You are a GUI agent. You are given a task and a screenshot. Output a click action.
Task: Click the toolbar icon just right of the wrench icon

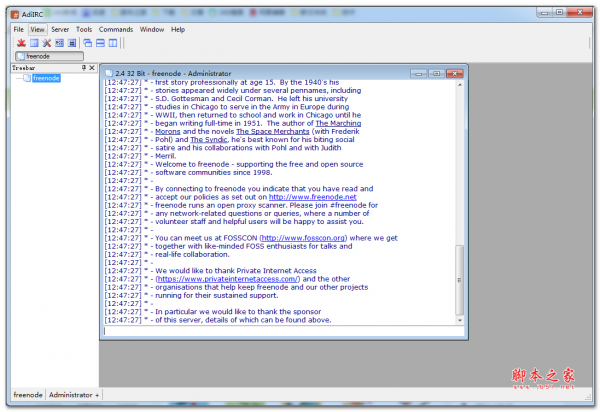[59, 43]
